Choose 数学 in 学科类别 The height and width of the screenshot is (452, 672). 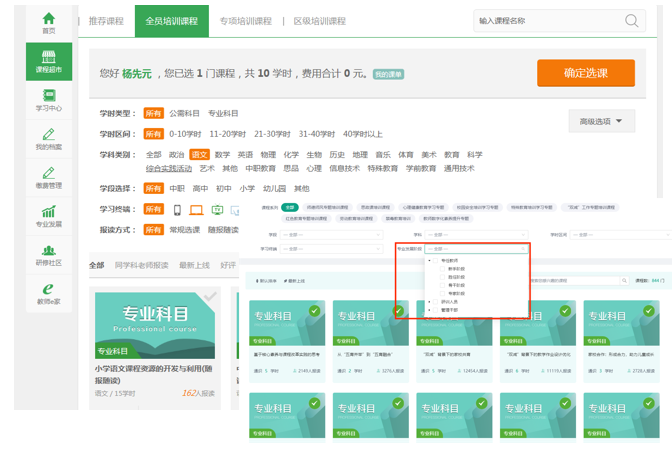coord(222,155)
